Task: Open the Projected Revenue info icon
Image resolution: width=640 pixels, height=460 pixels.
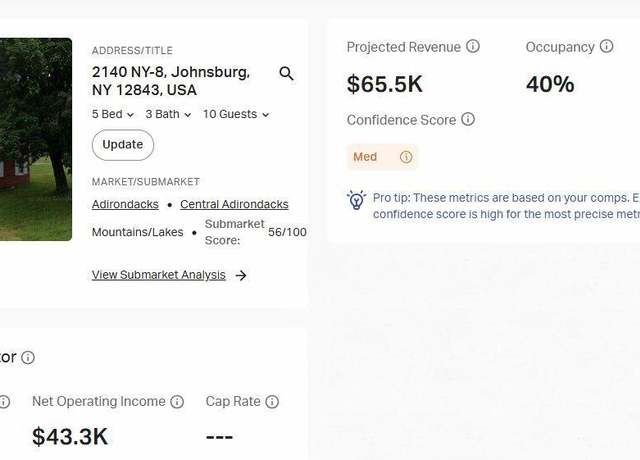Action: 473,46
